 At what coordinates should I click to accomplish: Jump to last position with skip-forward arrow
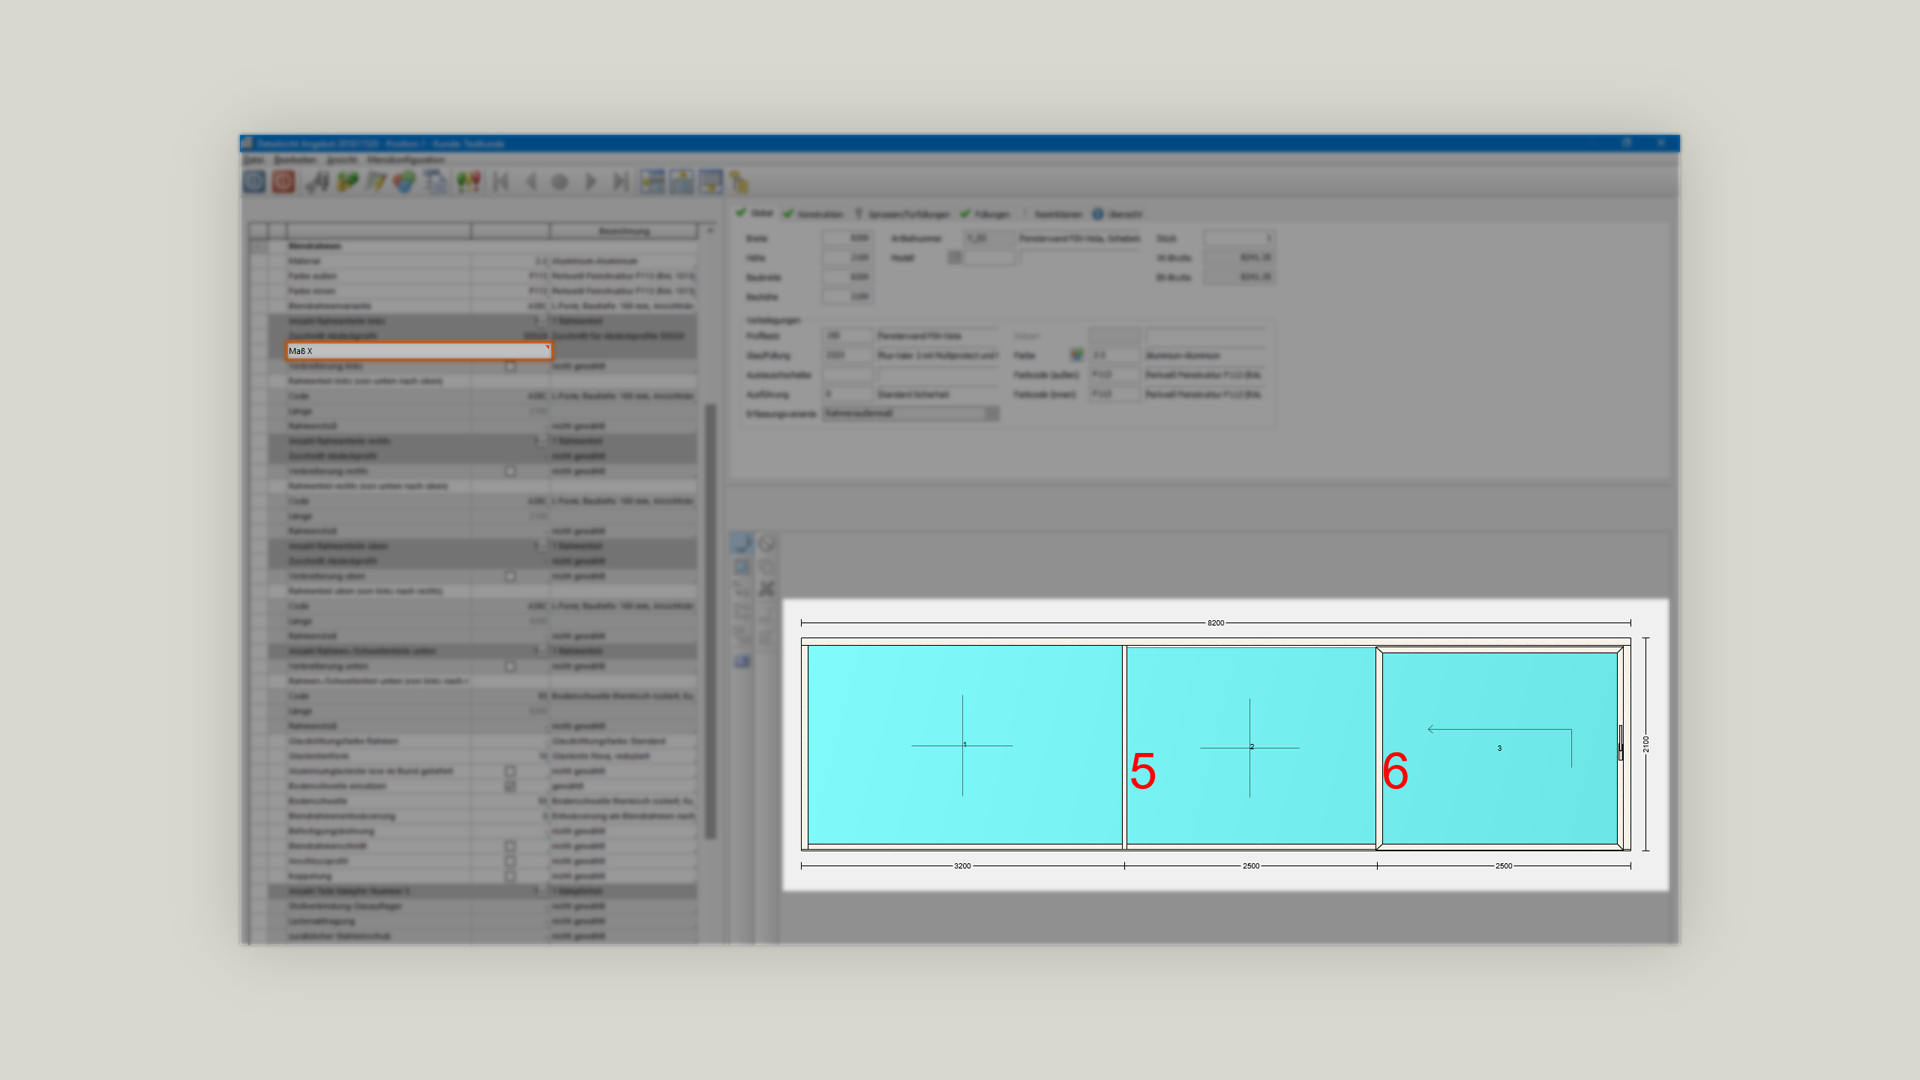point(621,182)
